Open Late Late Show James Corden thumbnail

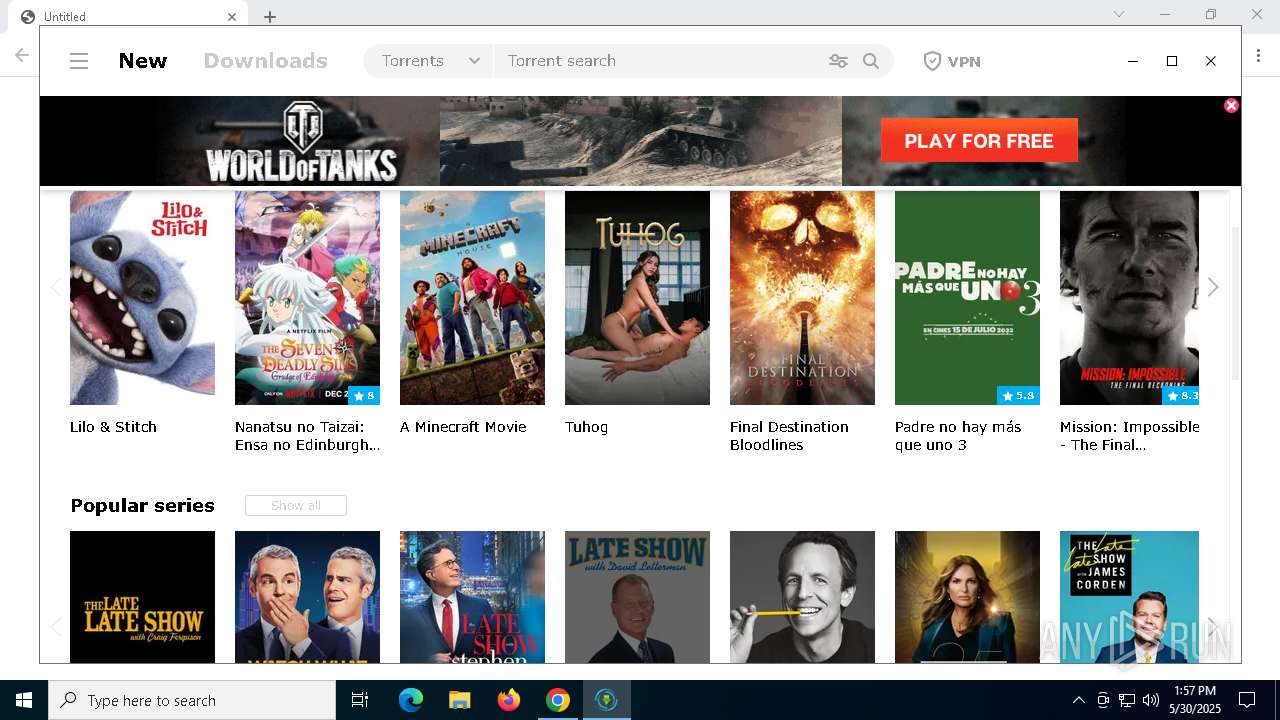(x=1129, y=597)
